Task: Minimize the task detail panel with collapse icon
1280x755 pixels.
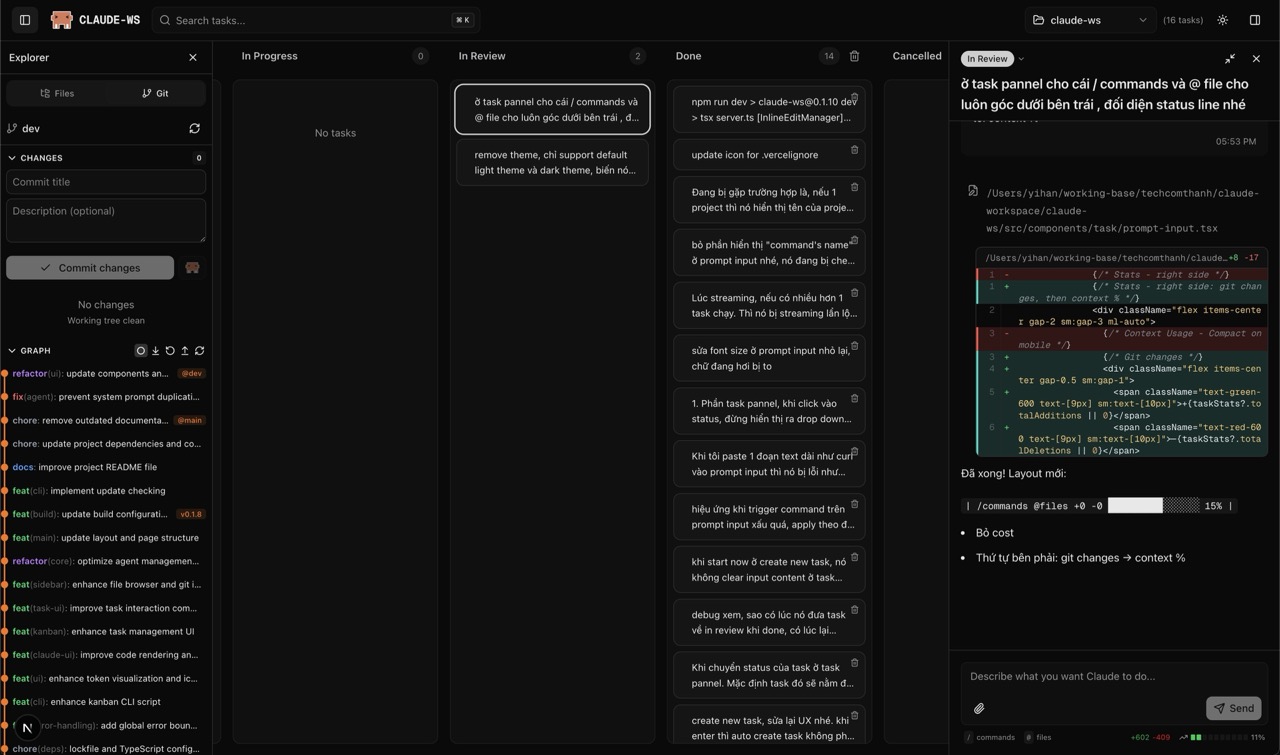Action: point(1230,59)
